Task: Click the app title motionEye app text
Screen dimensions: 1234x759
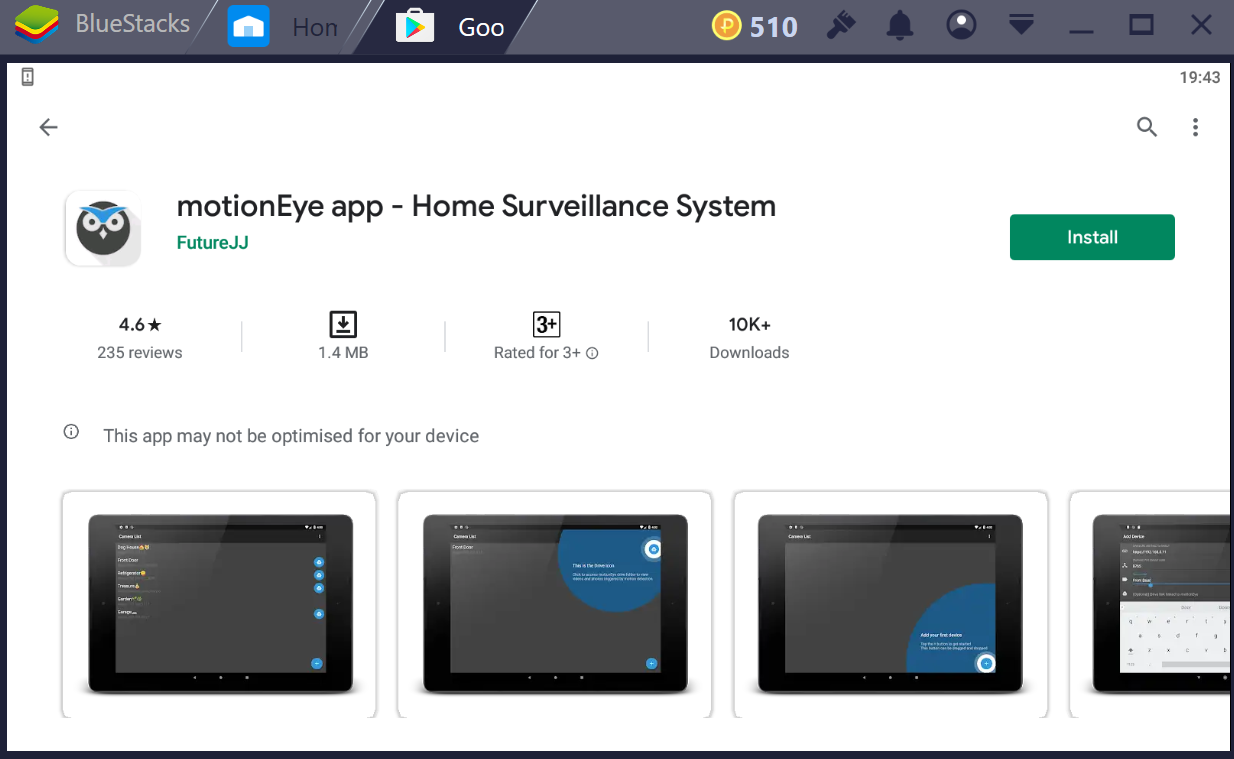Action: coord(476,206)
